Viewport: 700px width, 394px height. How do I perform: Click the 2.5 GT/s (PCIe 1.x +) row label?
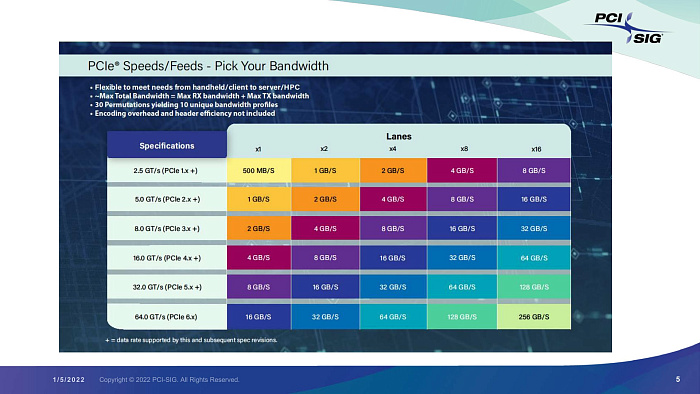pos(166,170)
